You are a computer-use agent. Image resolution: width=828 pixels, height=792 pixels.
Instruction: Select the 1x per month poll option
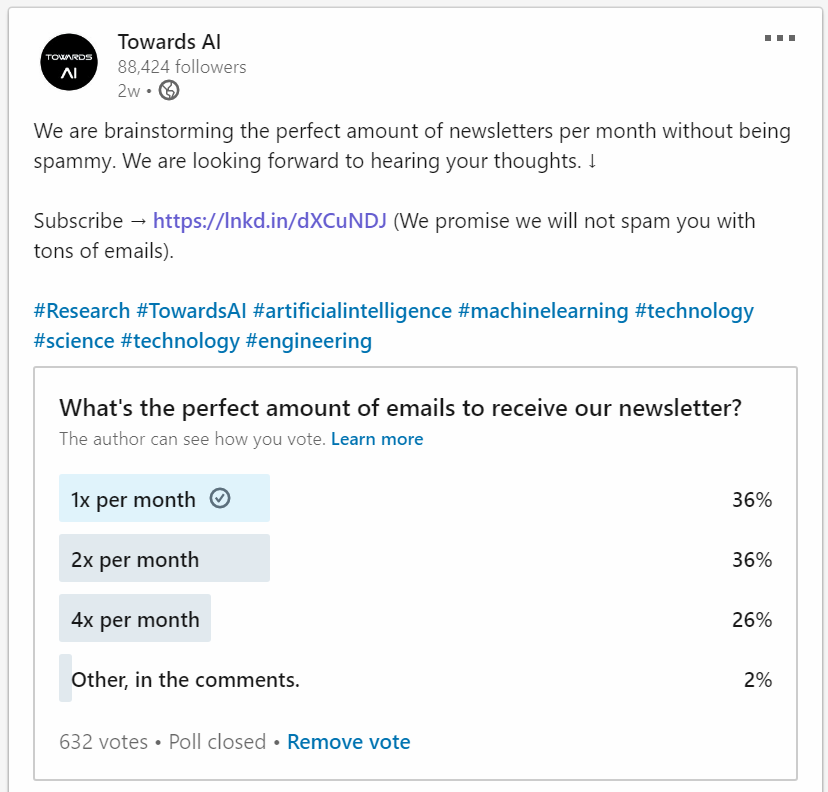coord(134,499)
